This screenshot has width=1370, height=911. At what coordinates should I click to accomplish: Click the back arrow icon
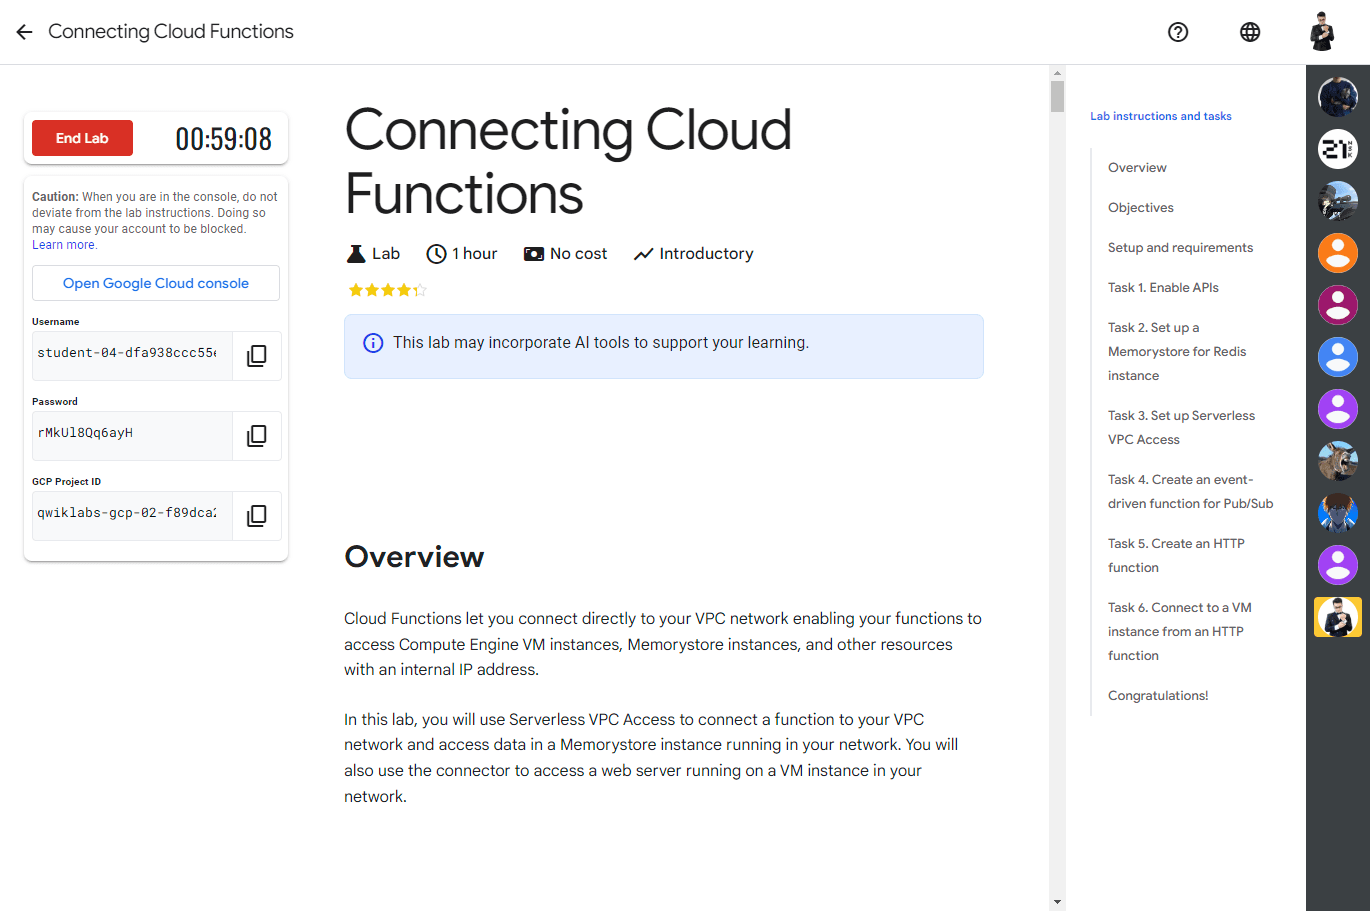[24, 32]
